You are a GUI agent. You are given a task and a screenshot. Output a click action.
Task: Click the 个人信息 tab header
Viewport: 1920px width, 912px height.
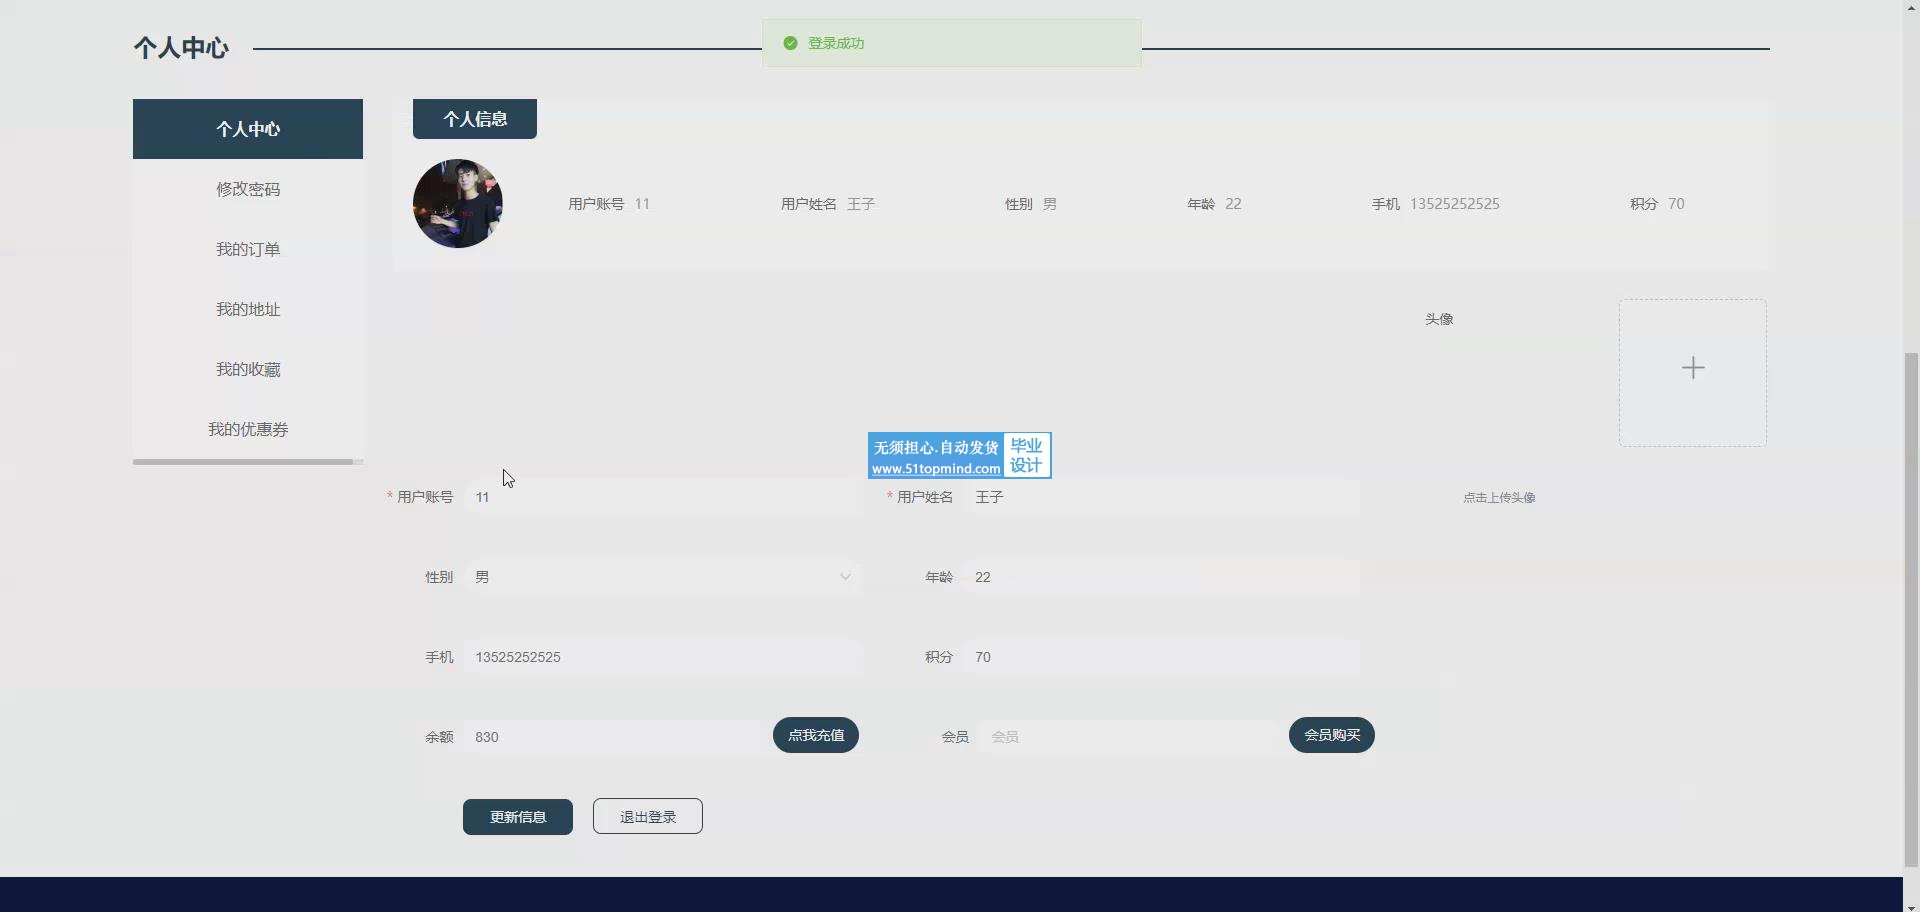pyautogui.click(x=475, y=119)
